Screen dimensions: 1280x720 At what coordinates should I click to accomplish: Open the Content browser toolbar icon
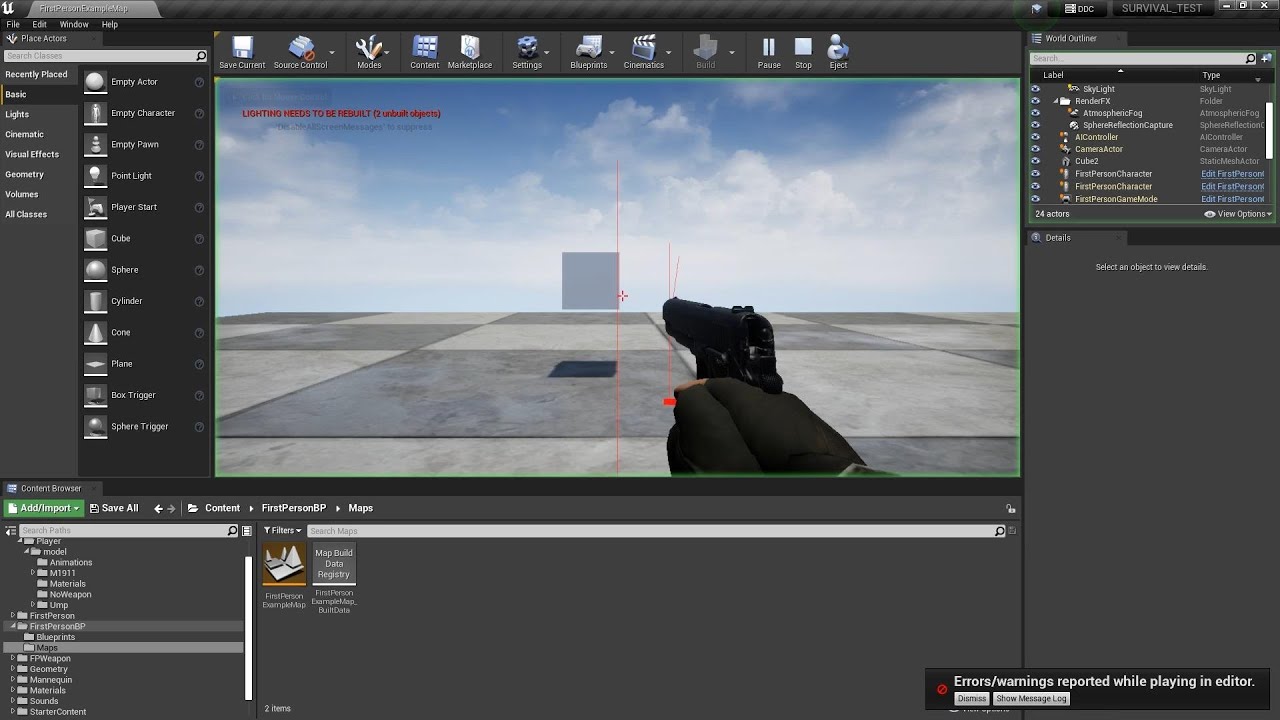425,53
